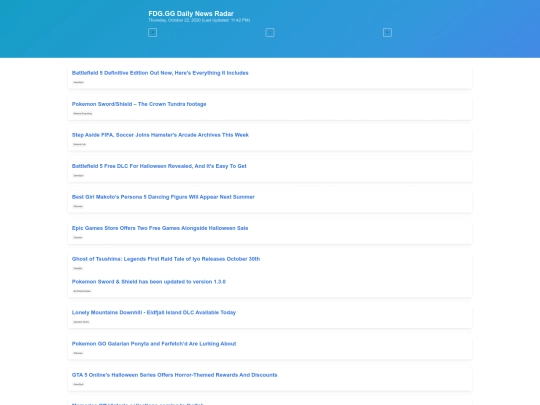Open the FDG.GG Daily News Radar title
The width and height of the screenshot is (540, 405).
191,13
